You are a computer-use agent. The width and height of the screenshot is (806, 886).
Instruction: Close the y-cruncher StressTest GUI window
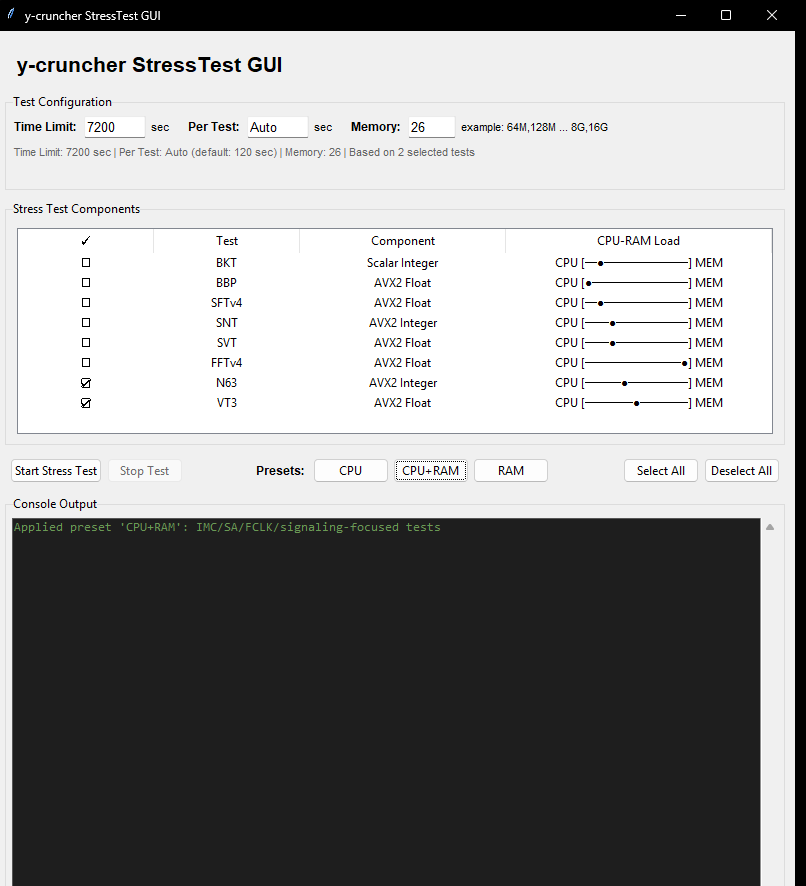tap(772, 15)
